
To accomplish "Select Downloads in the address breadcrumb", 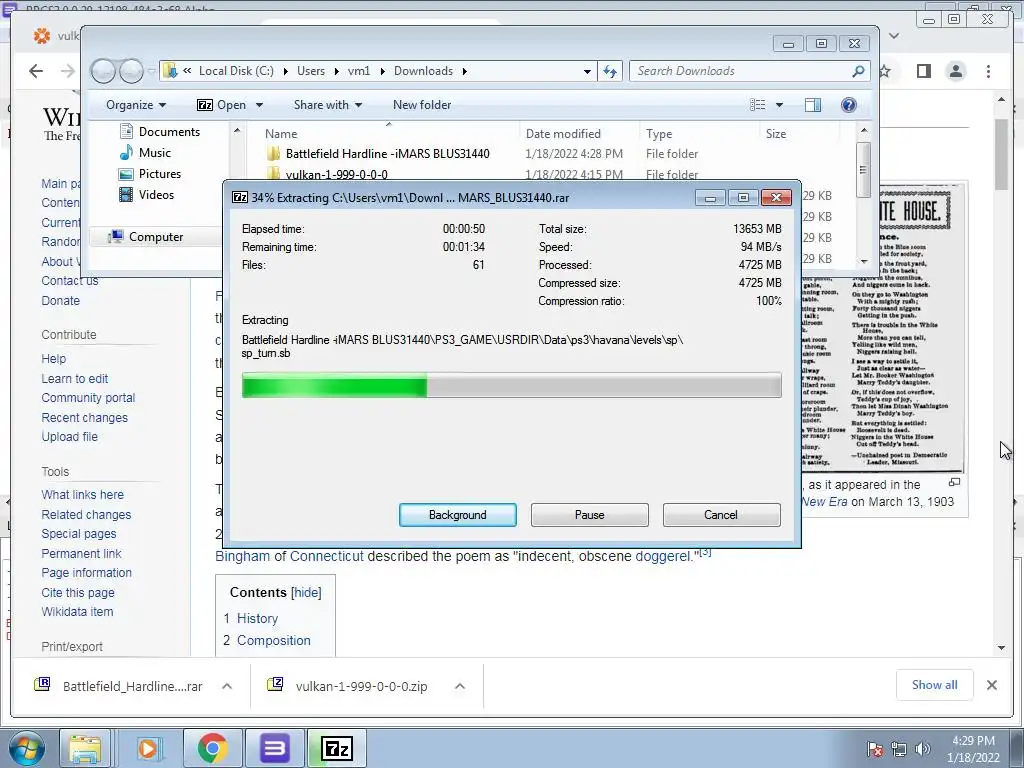I will click(x=423, y=71).
